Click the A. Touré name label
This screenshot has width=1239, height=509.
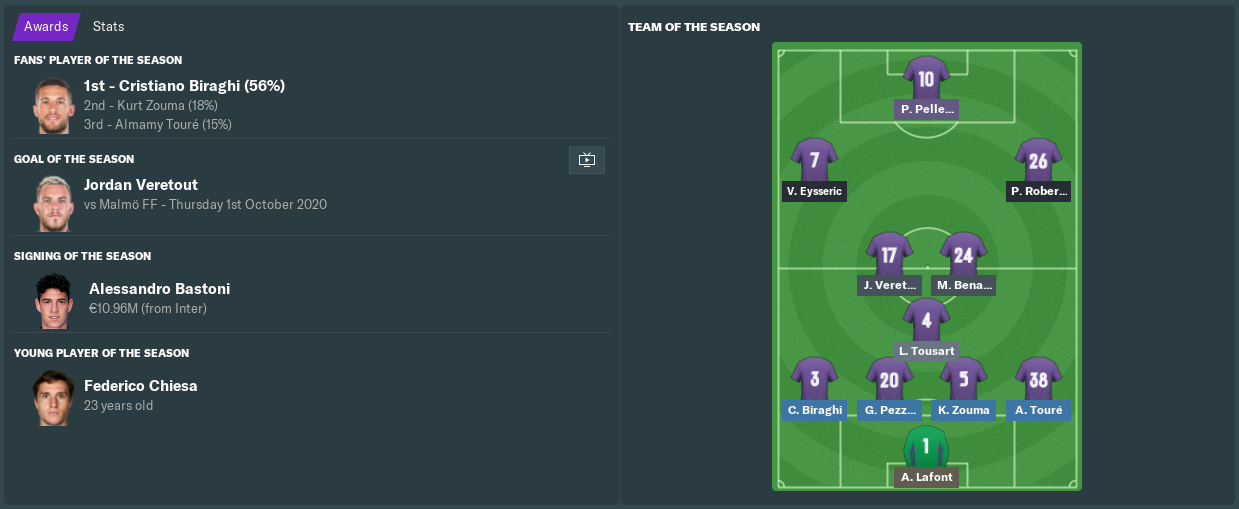[1038, 410]
